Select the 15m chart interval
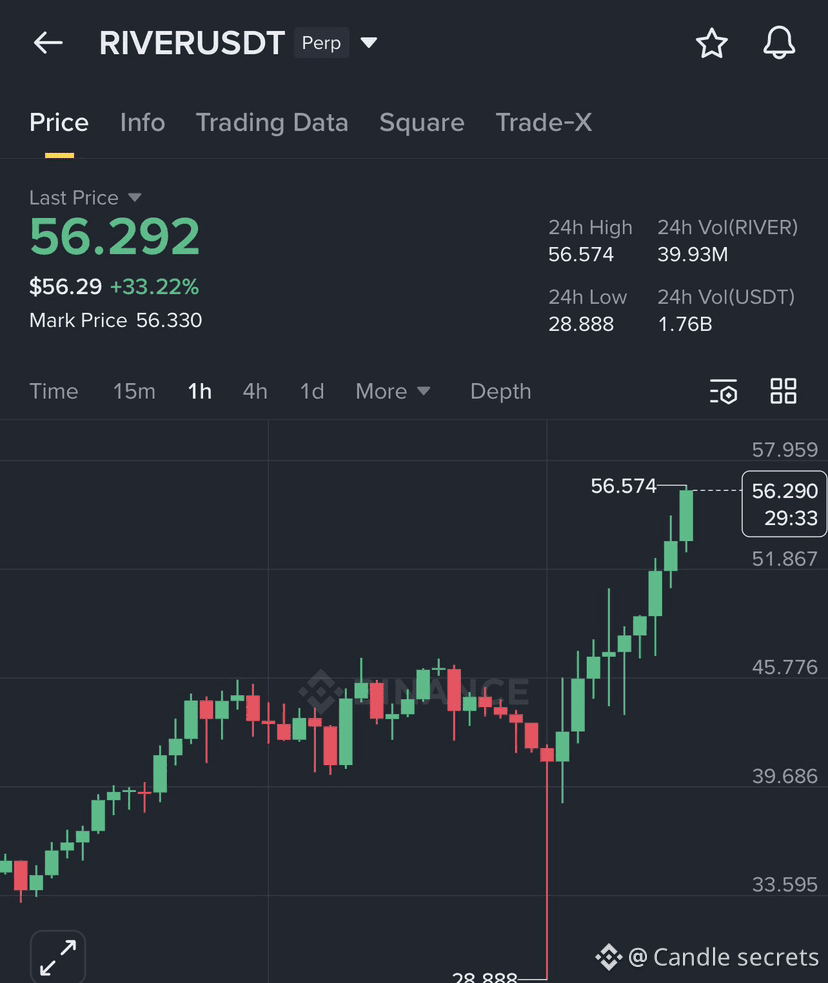828x983 pixels. (x=134, y=391)
